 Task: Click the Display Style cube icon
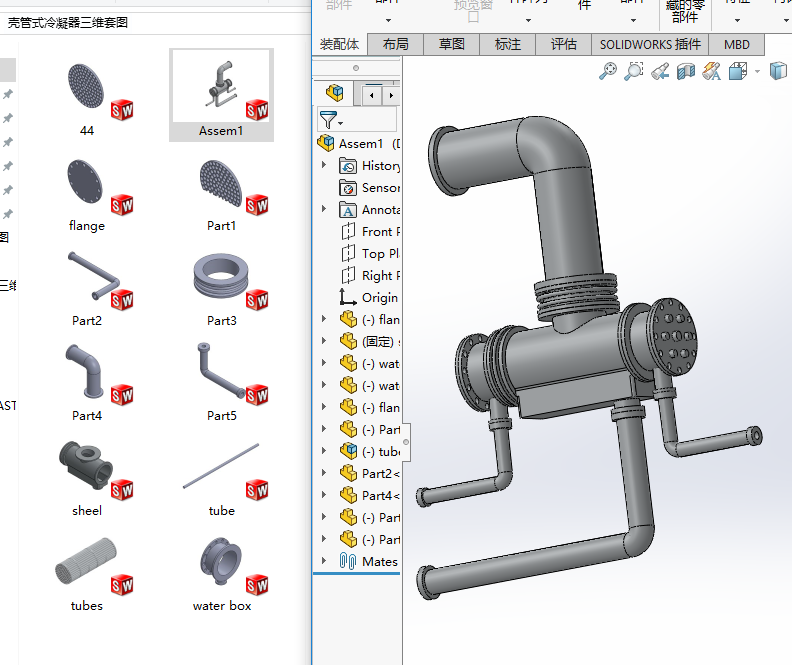point(777,71)
